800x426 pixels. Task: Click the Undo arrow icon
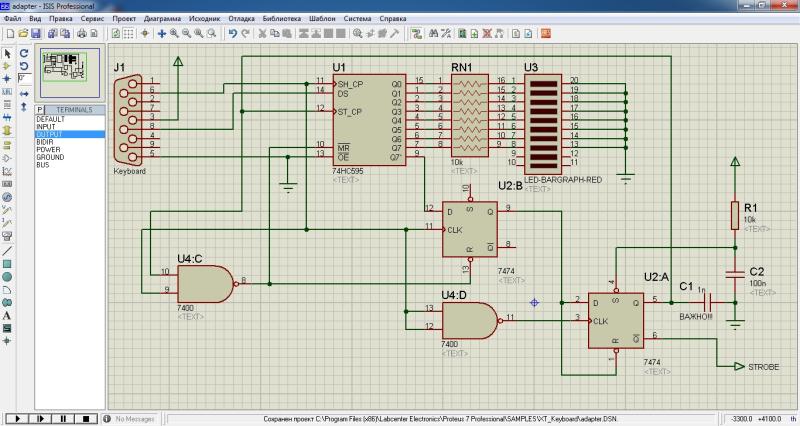tap(232, 33)
